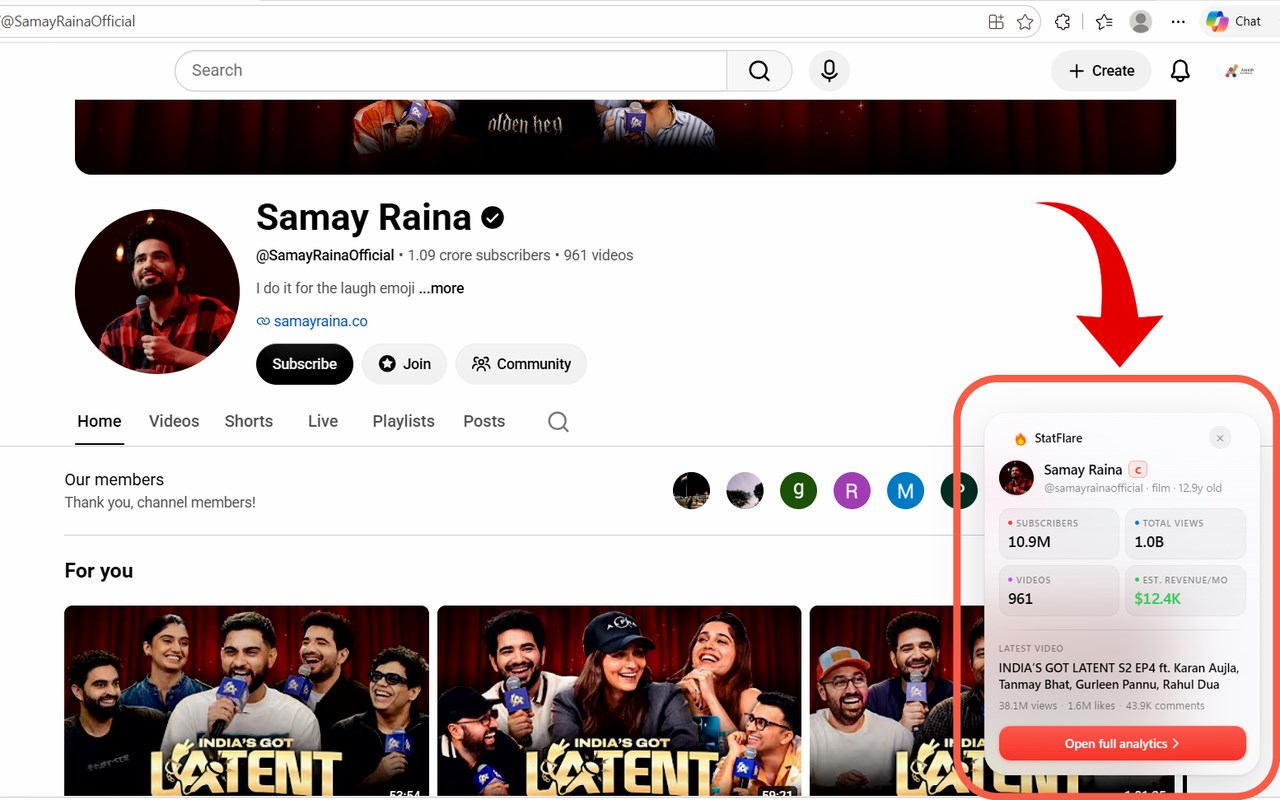
Task: Click the channel avatar inside the StatFlare popup
Action: pyautogui.click(x=1016, y=478)
